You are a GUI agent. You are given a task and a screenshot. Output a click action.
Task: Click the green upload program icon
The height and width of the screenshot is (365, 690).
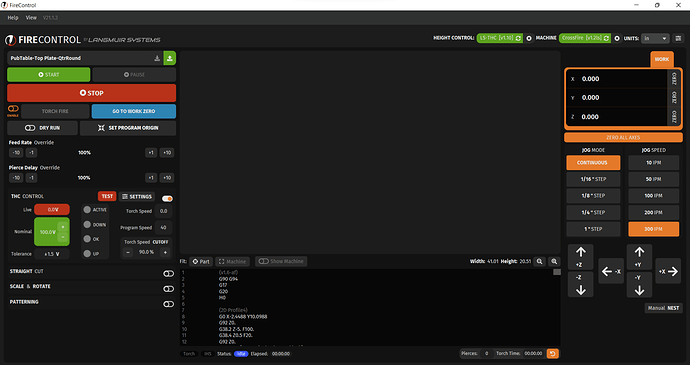coord(169,58)
